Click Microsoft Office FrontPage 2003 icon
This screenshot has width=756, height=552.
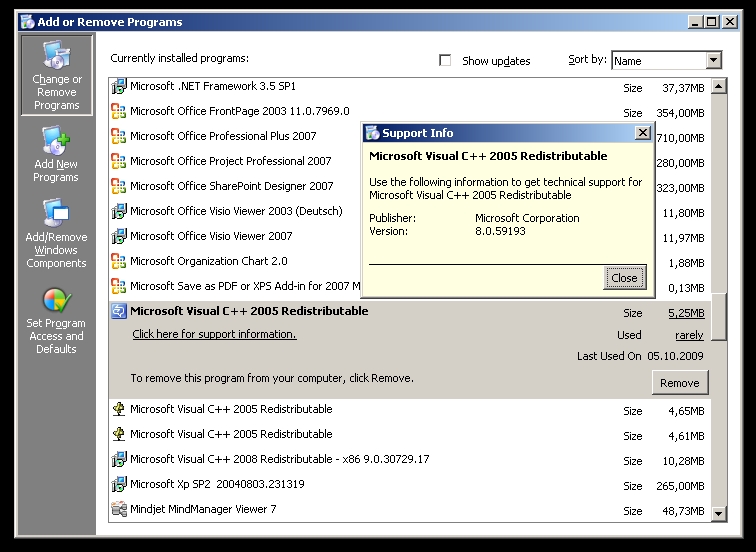119,111
